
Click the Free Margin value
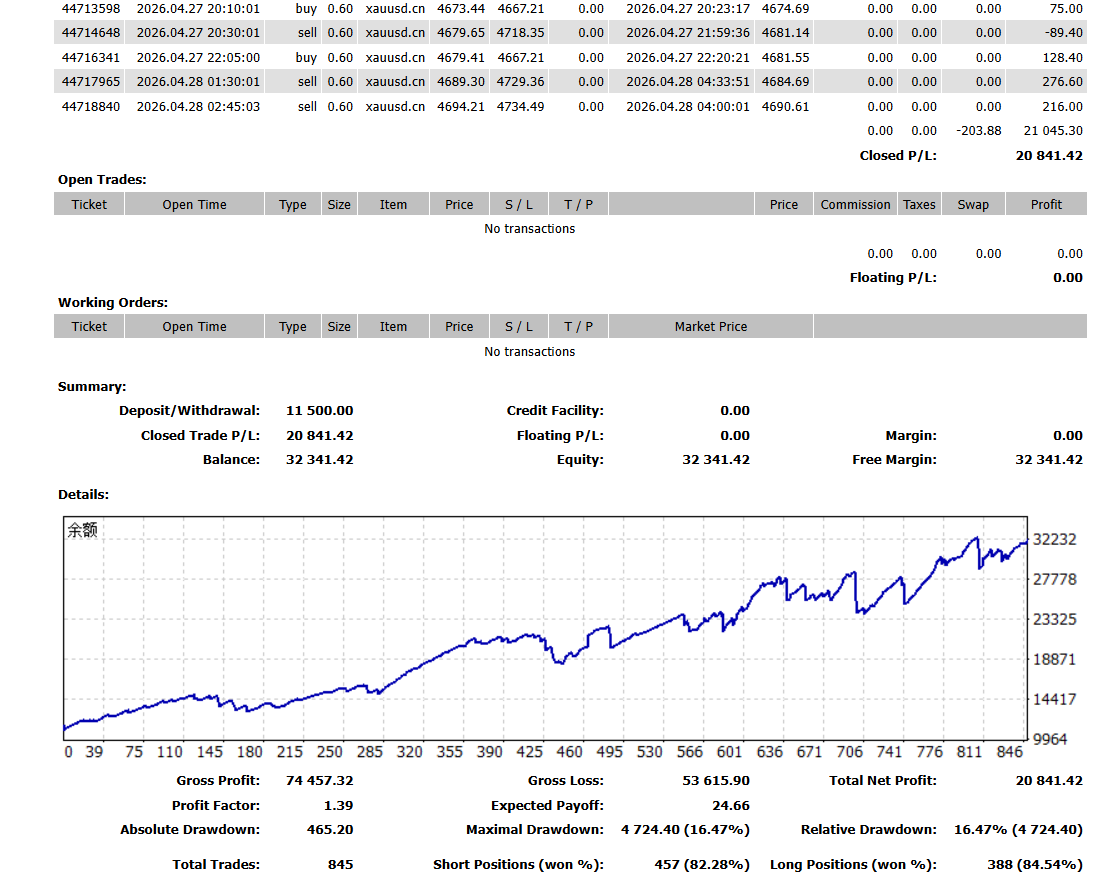click(1048, 459)
